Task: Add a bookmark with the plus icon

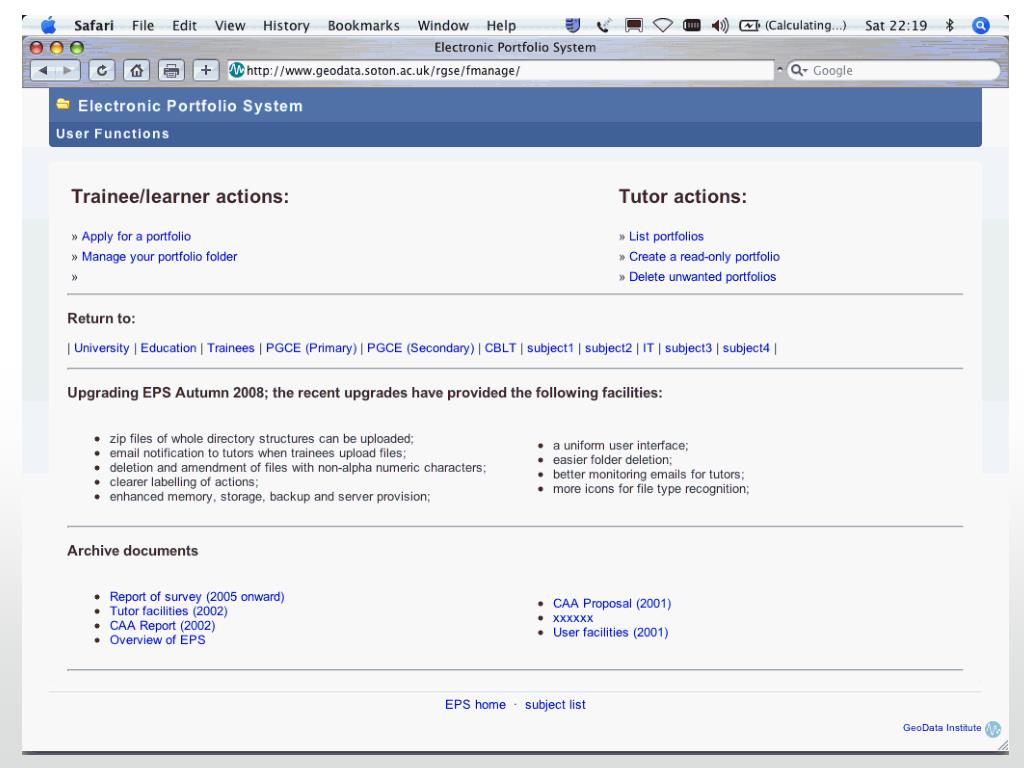Action: tap(206, 70)
